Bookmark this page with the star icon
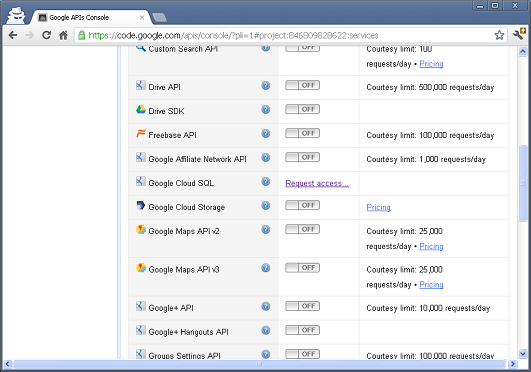Viewport: 531px width, 372px height. (x=500, y=35)
